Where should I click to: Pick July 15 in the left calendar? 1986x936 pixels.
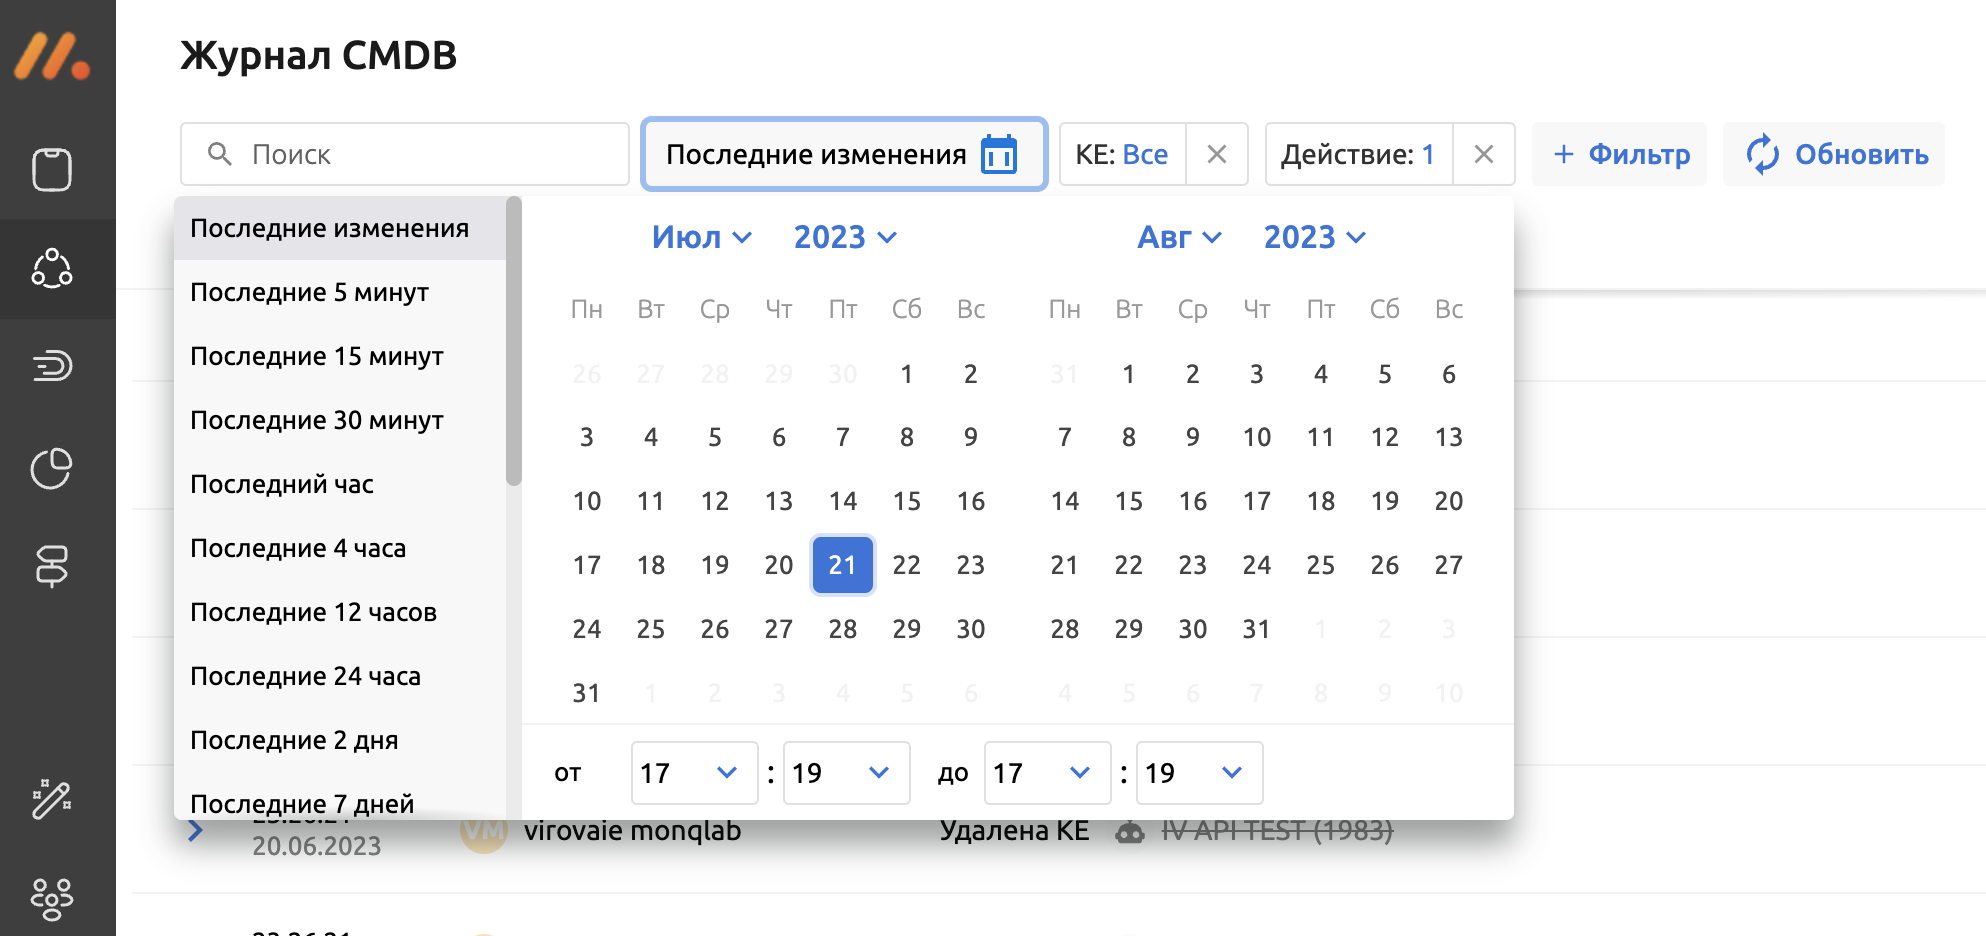[x=907, y=501]
